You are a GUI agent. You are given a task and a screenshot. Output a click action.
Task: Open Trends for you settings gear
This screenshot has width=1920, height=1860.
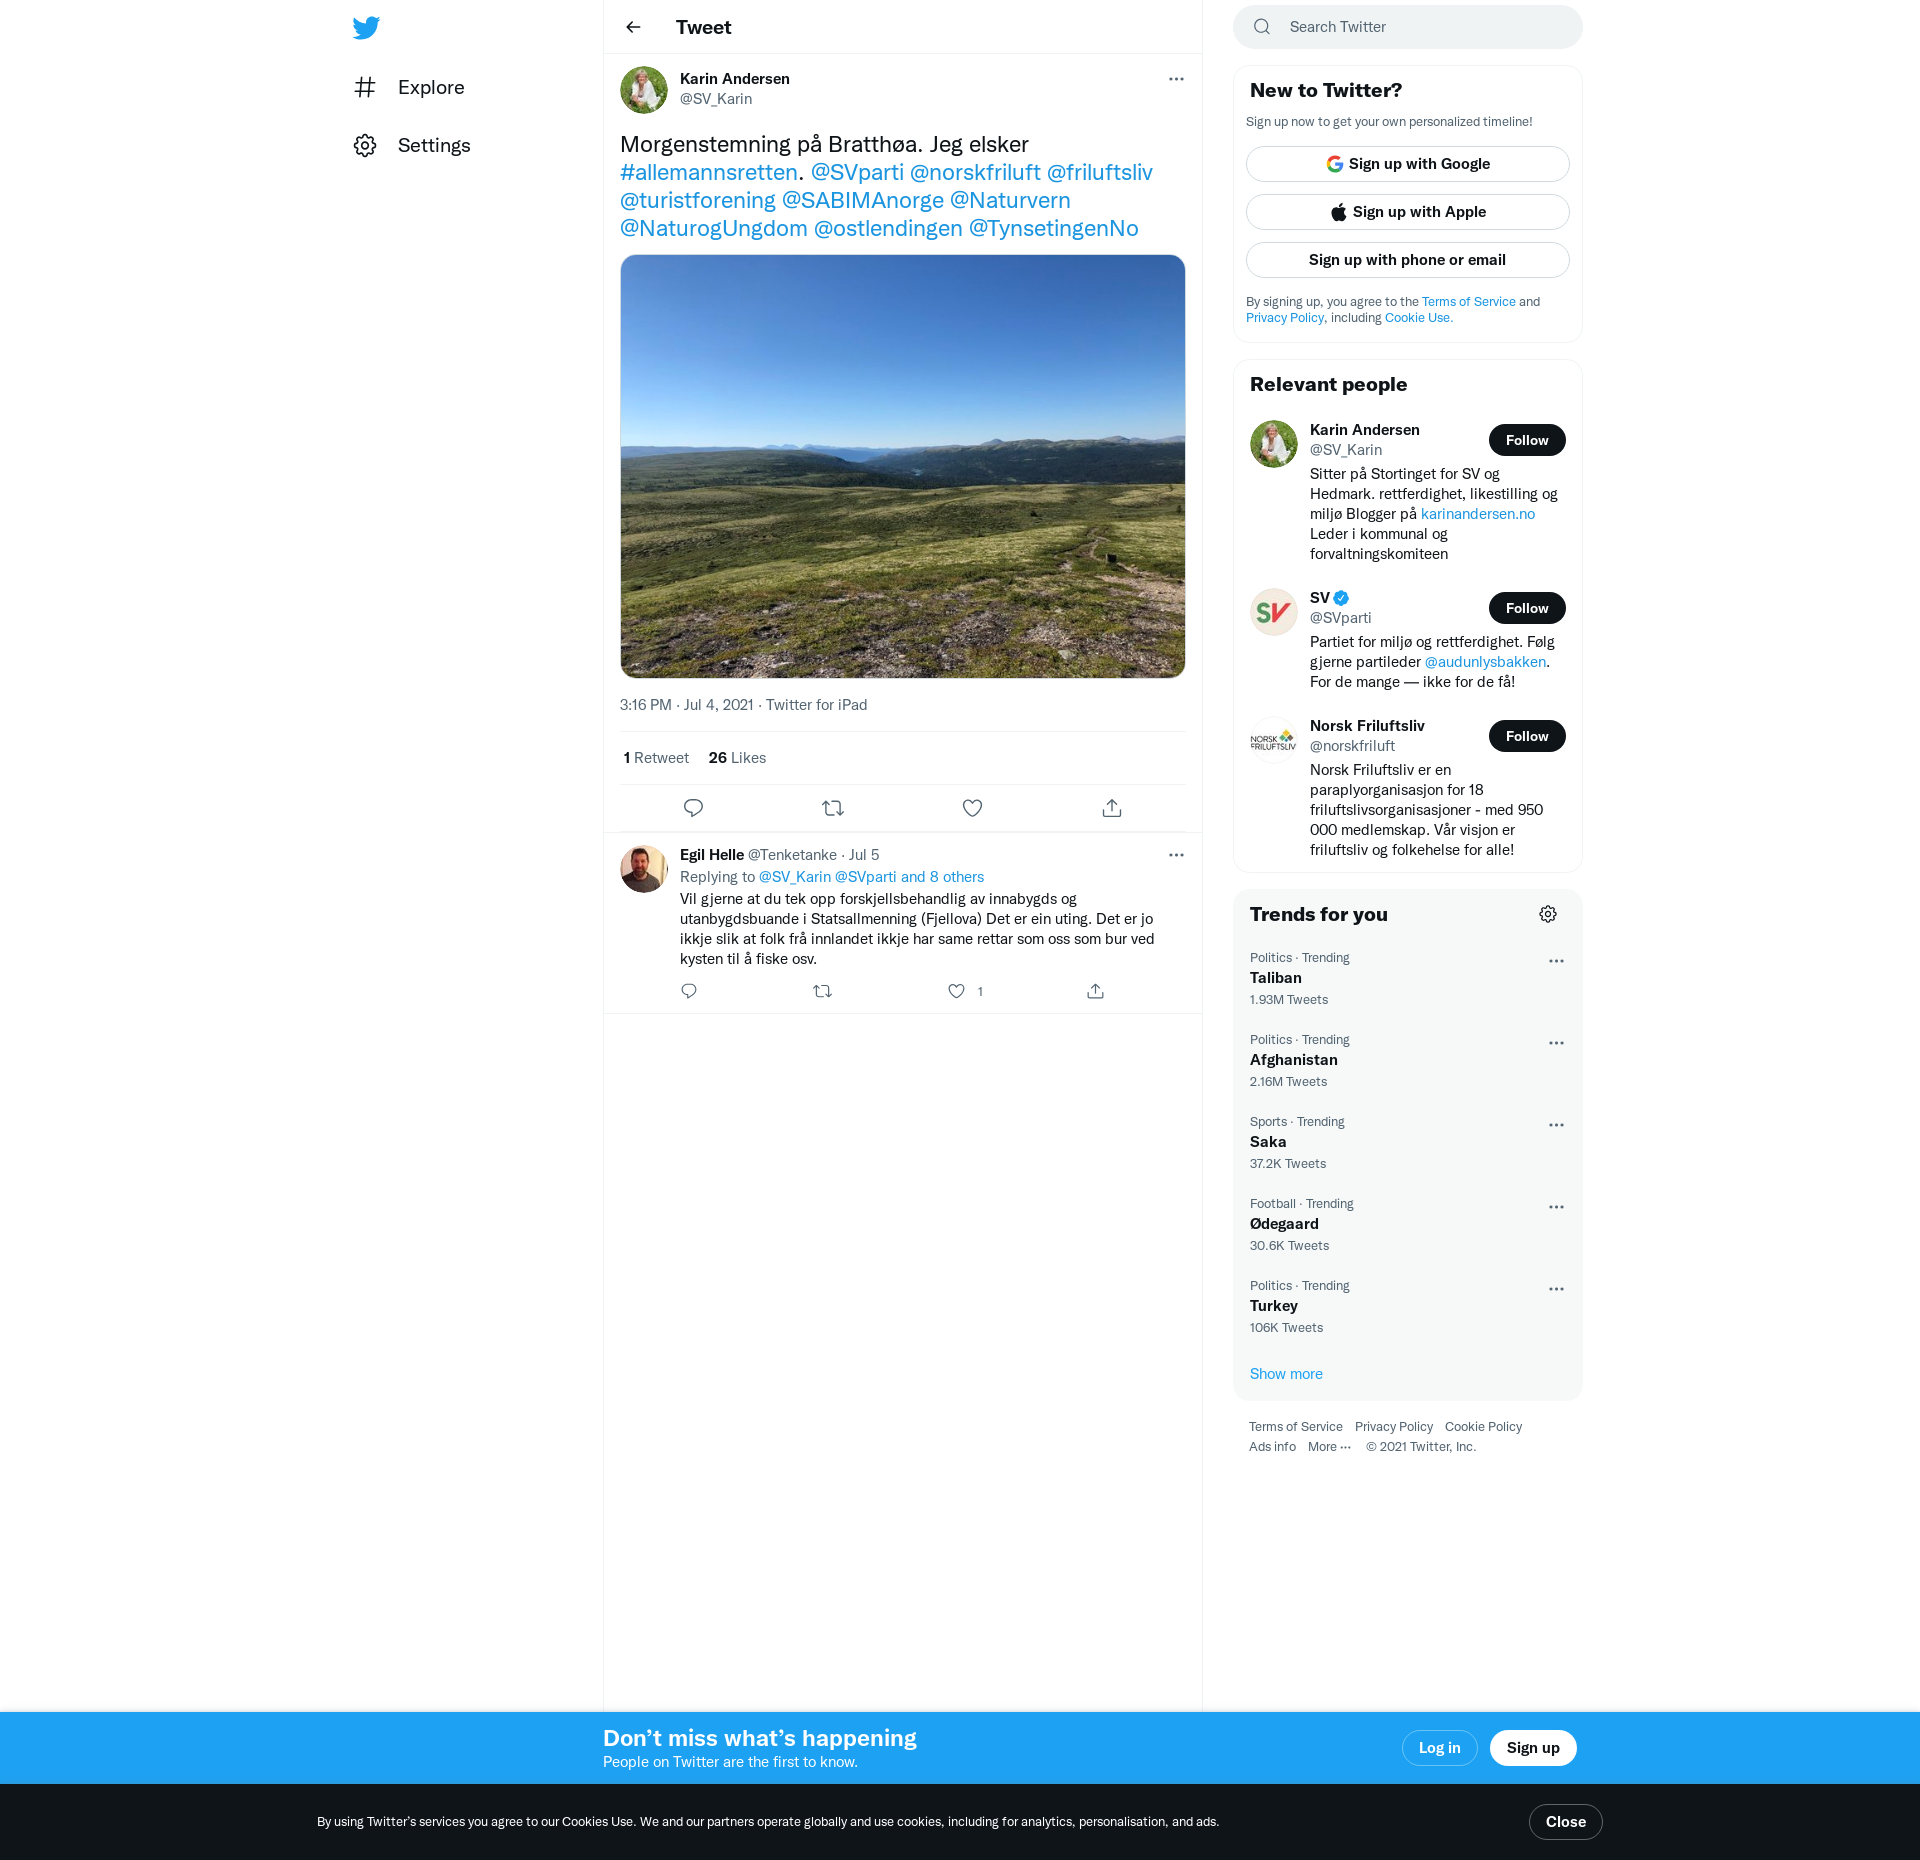(x=1548, y=914)
